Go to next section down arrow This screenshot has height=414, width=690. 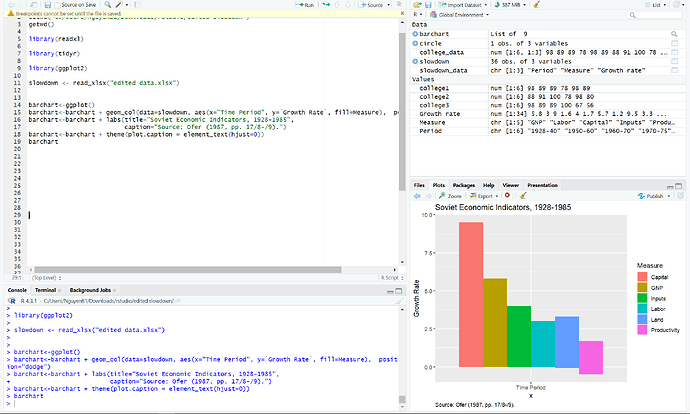[x=348, y=5]
